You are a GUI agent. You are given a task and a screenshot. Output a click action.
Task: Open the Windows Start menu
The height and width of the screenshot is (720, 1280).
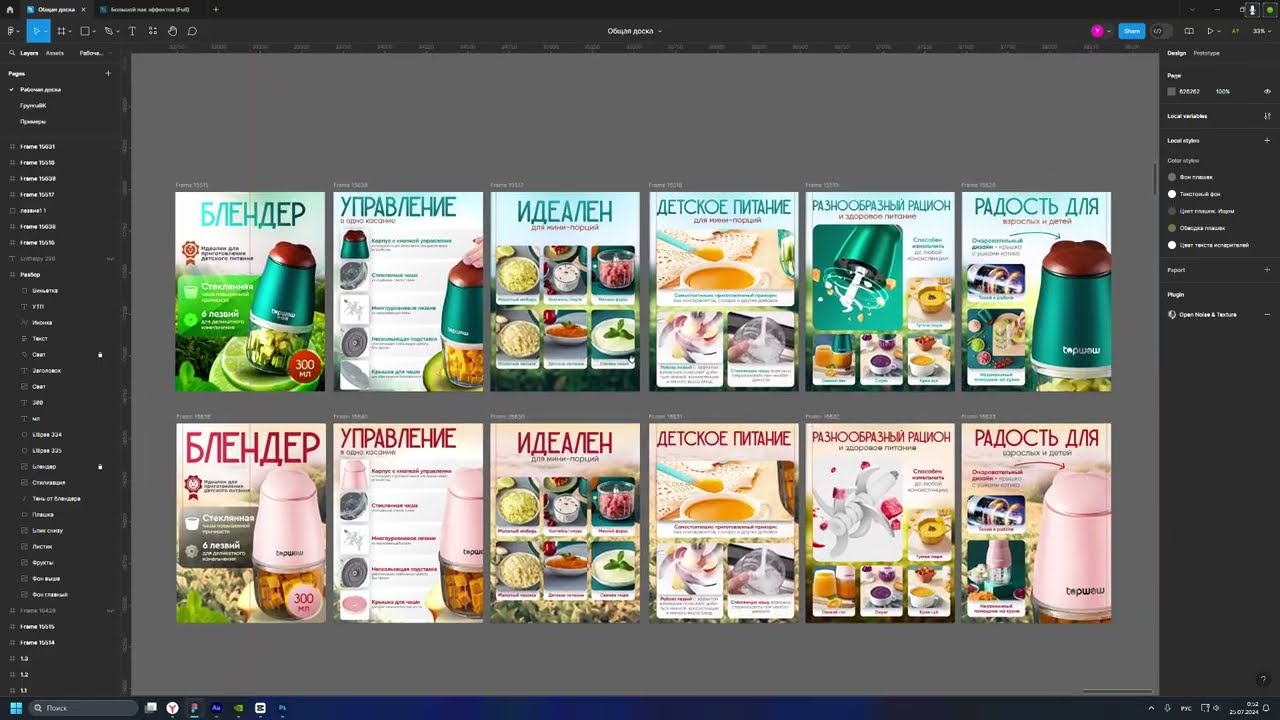tap(16, 708)
